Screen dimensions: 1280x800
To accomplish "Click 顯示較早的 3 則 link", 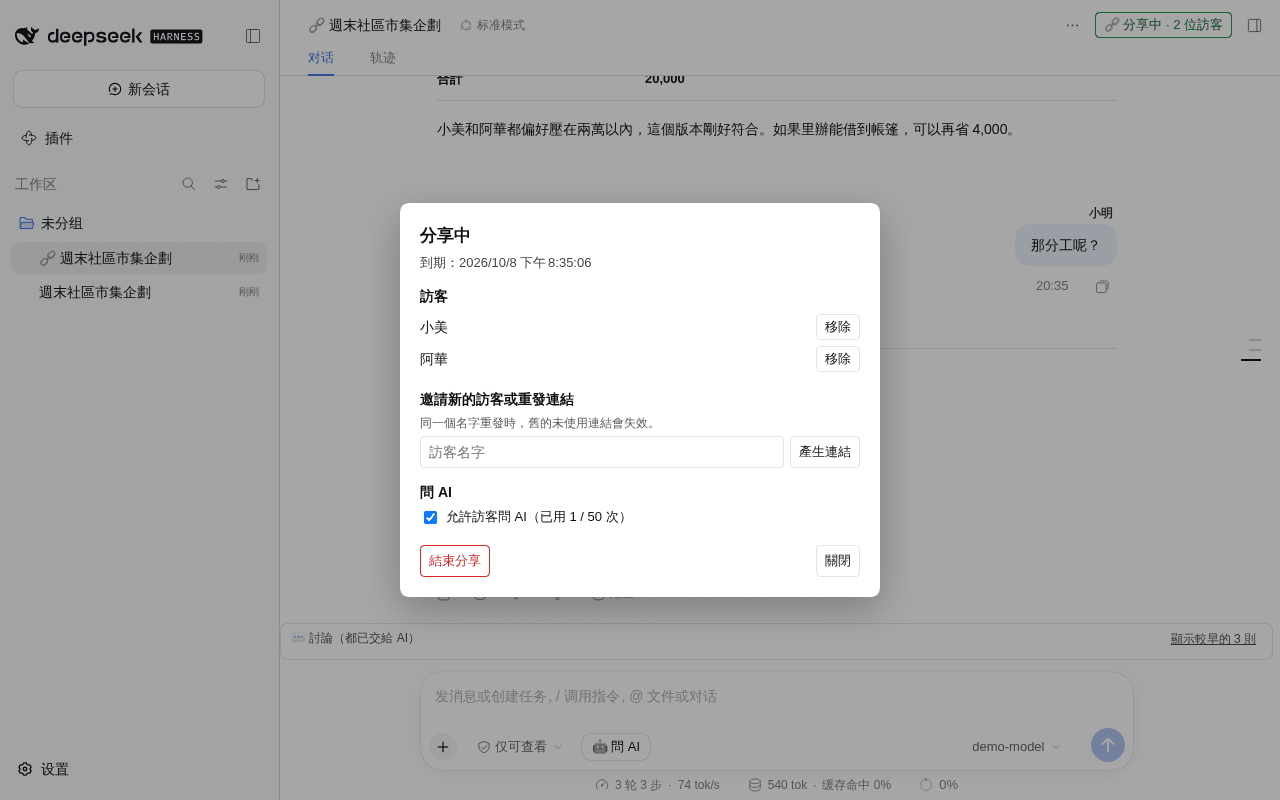I will 1213,639.
